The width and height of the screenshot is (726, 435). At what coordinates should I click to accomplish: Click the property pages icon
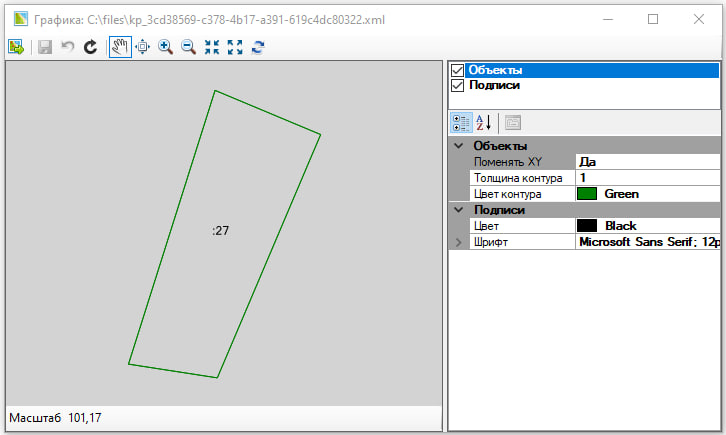click(x=513, y=123)
